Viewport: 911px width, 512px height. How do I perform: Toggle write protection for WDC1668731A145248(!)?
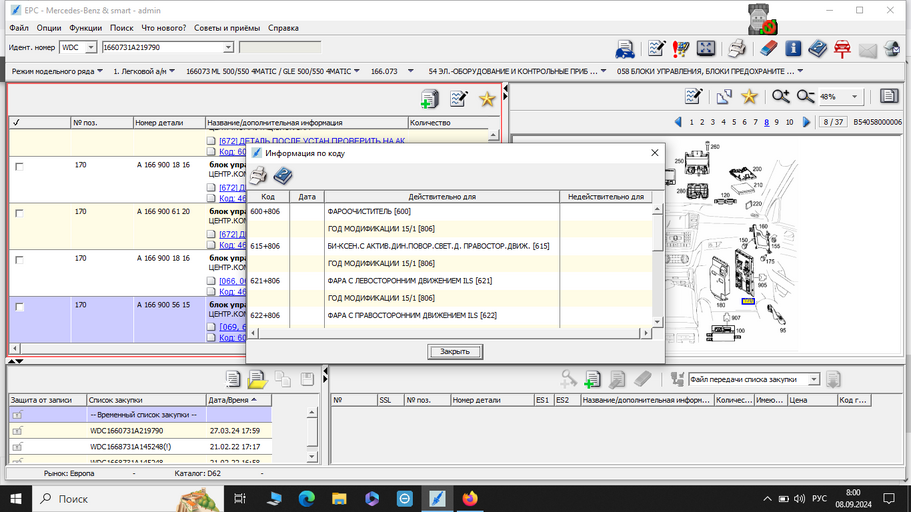point(17,447)
